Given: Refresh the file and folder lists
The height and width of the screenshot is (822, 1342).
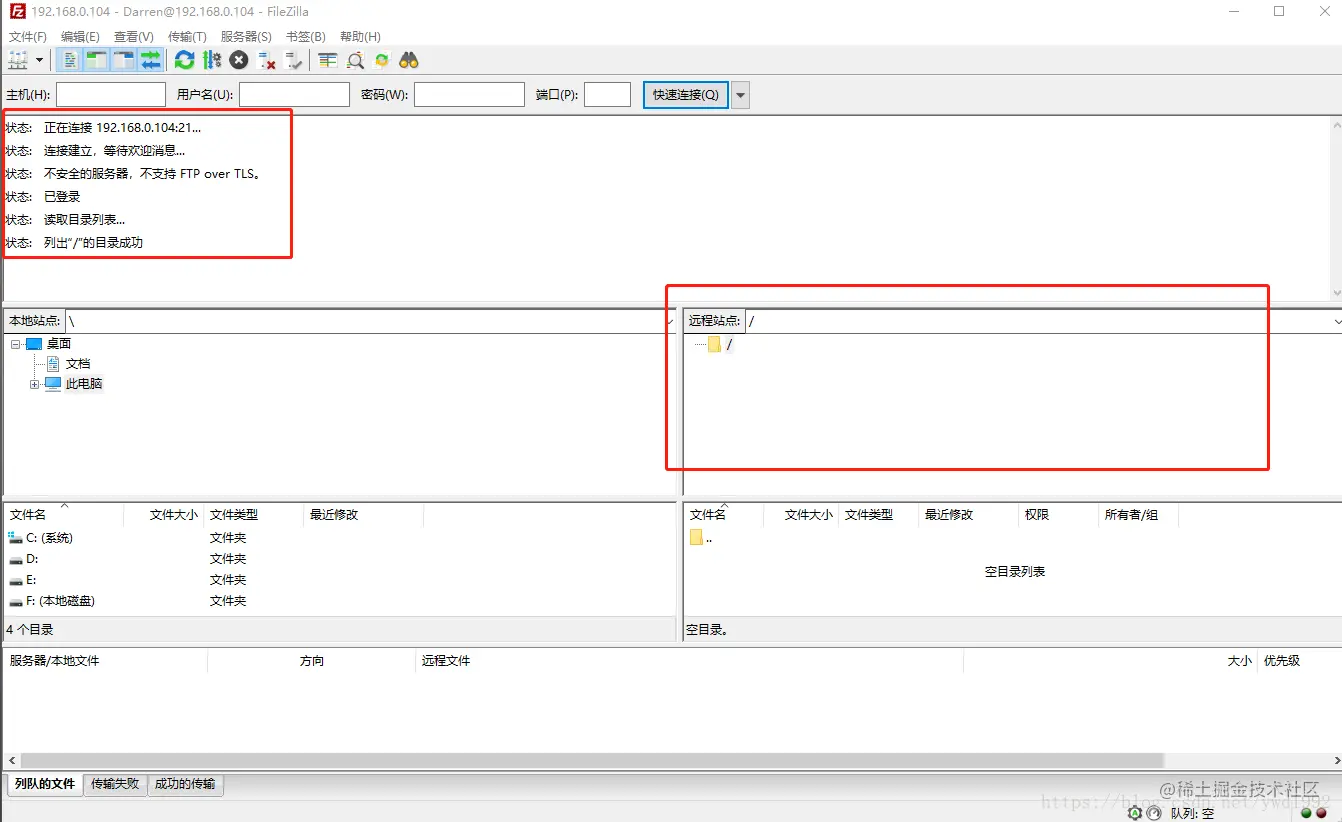Looking at the screenshot, I should tap(185, 60).
